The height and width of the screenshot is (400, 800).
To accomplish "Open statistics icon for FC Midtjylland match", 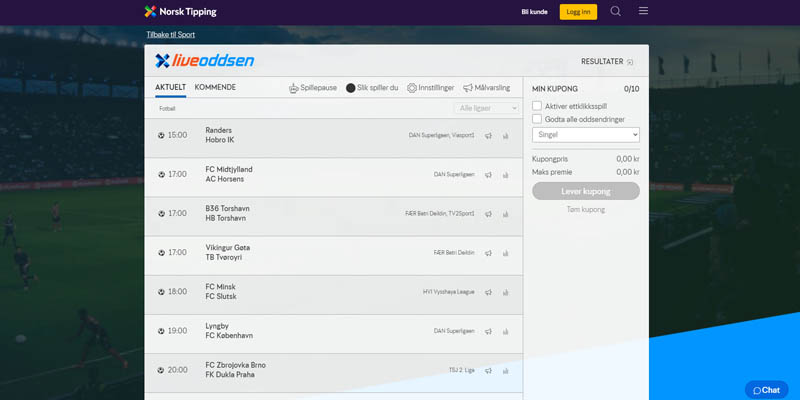I will (x=506, y=174).
